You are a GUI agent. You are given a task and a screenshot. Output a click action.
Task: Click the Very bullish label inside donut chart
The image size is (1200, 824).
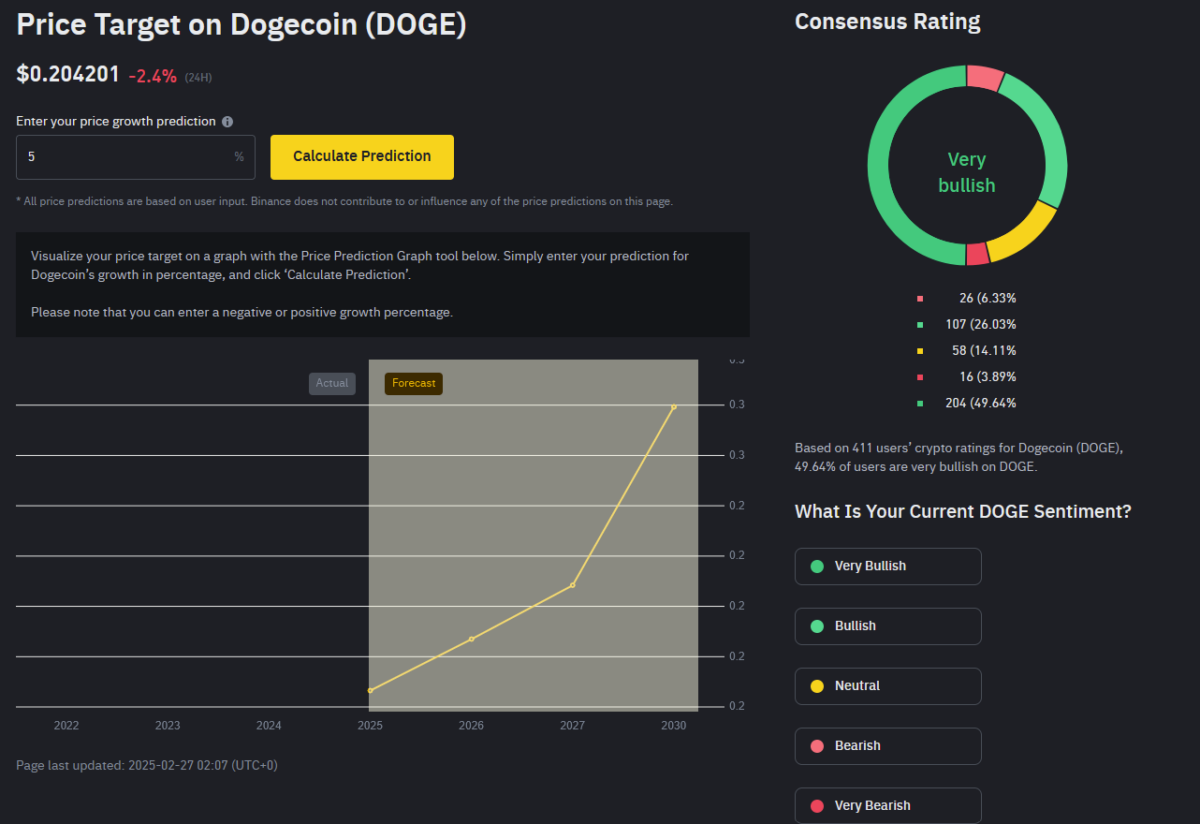point(967,172)
